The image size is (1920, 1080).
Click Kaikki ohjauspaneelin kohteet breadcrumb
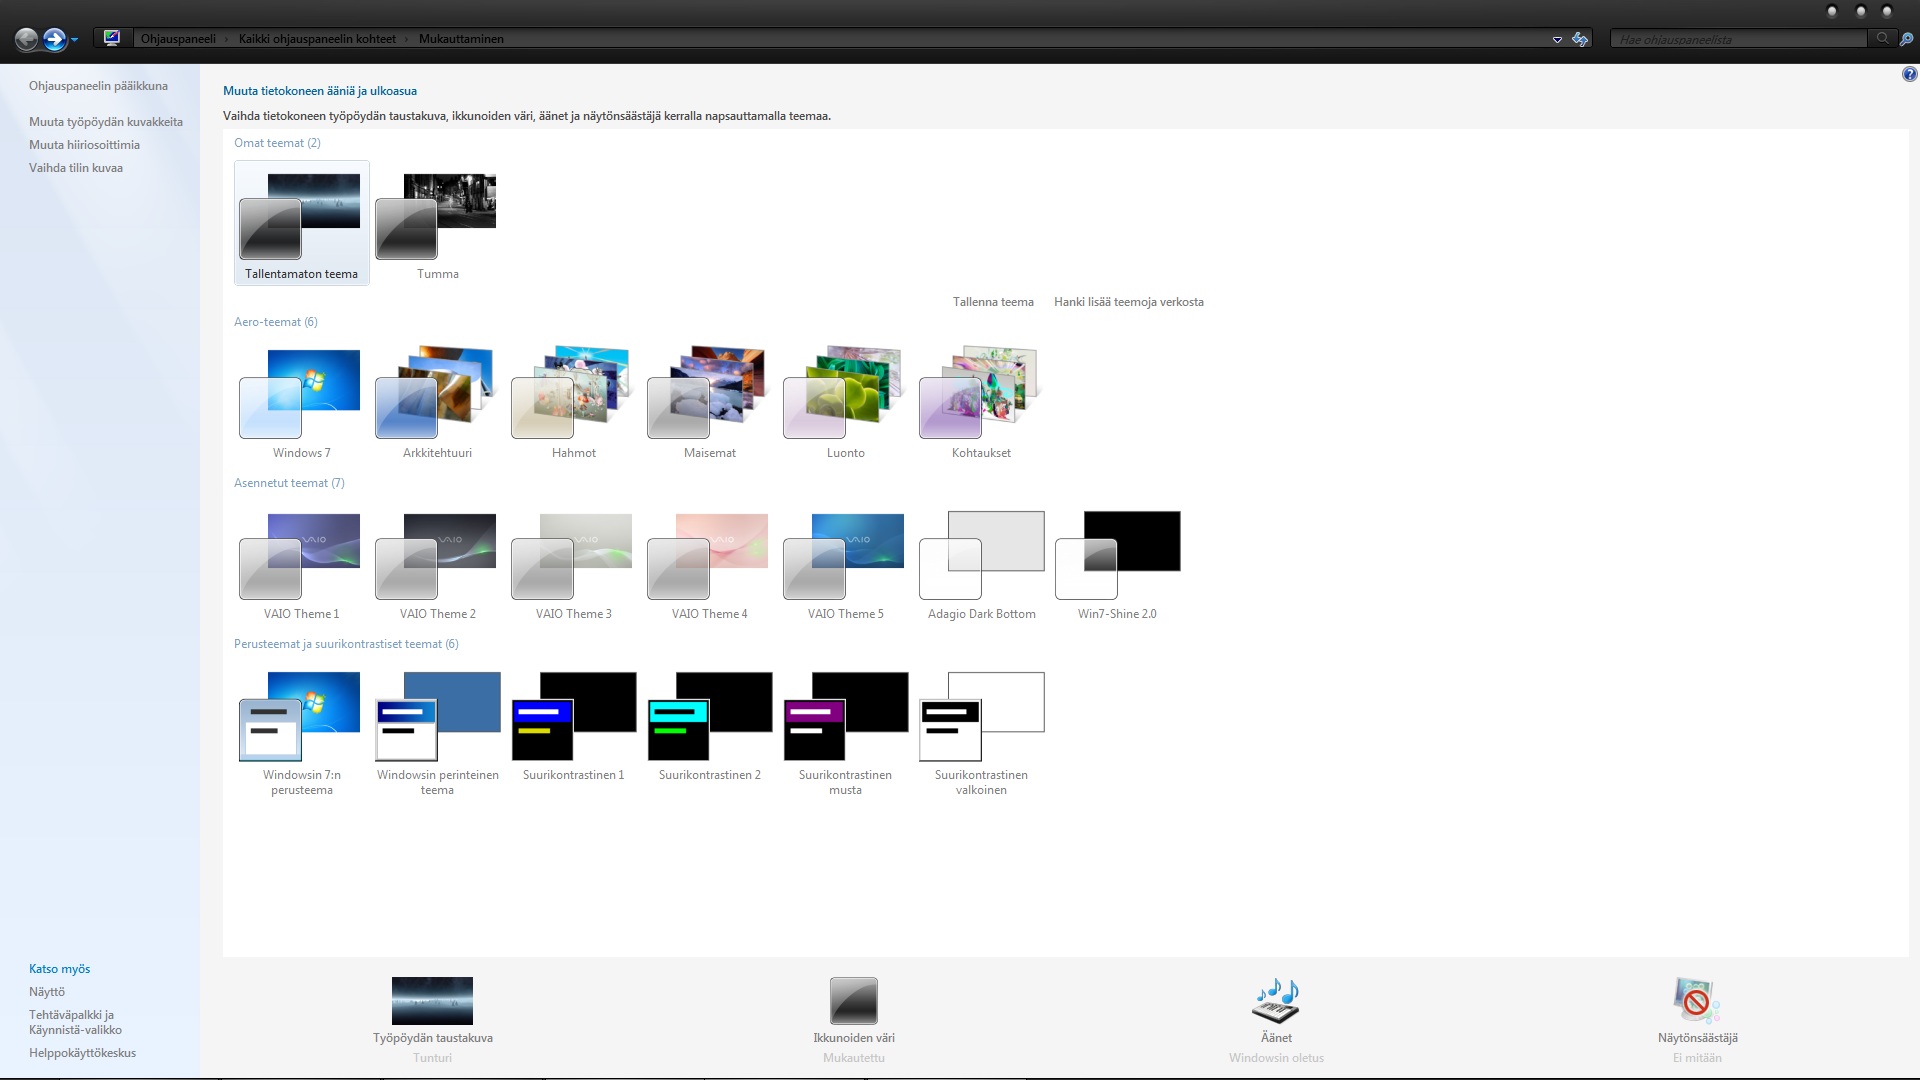tap(317, 39)
